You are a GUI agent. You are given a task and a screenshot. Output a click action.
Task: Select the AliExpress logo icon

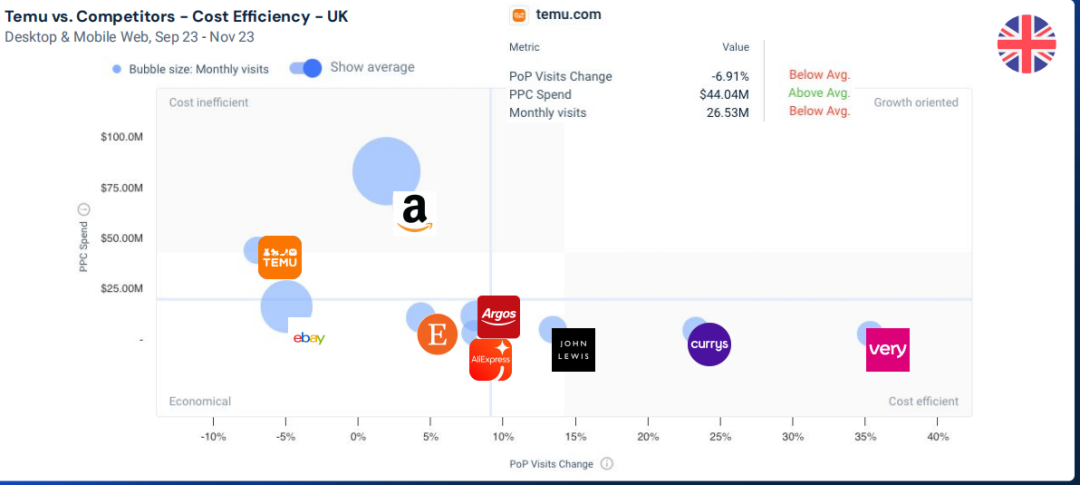click(x=490, y=360)
